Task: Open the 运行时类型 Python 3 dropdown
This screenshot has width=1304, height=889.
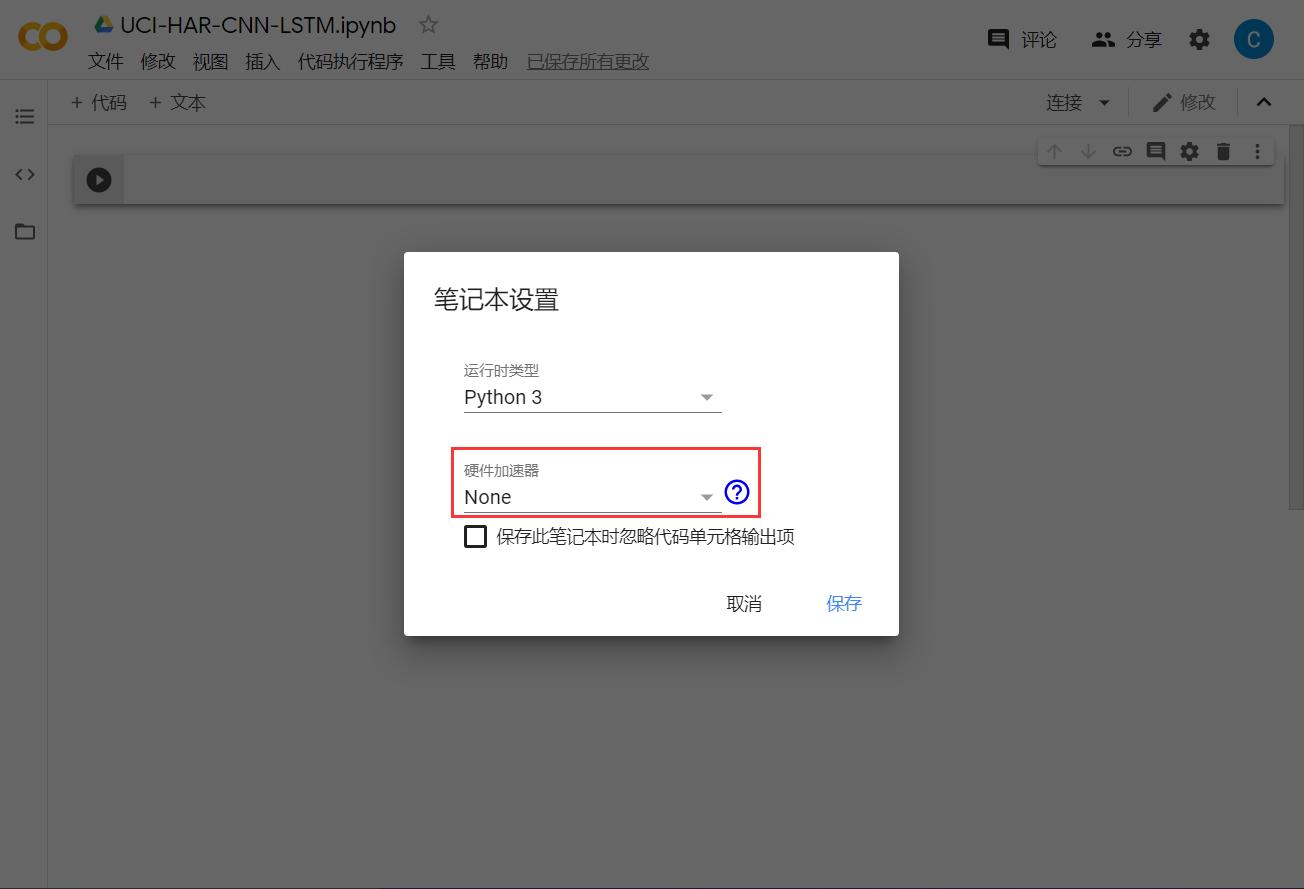Action: (592, 397)
